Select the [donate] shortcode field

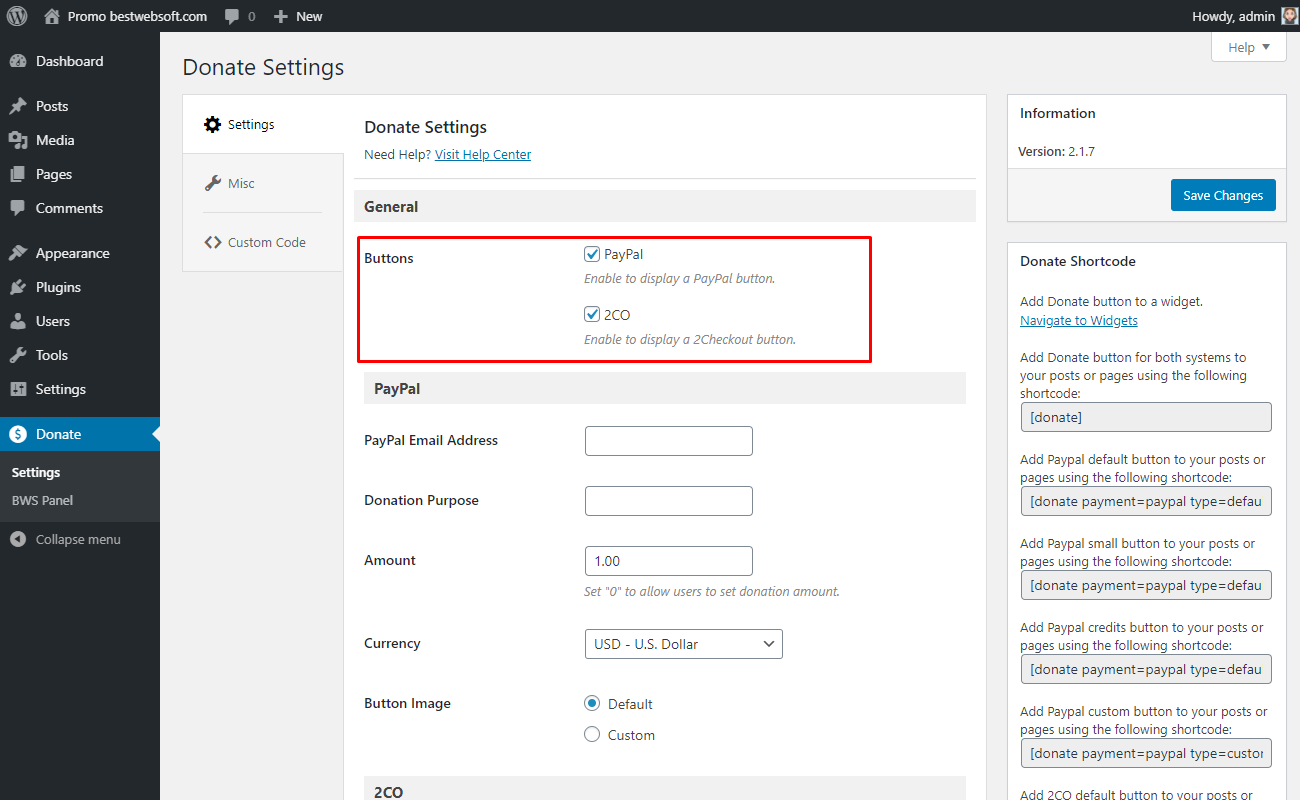(x=1146, y=417)
